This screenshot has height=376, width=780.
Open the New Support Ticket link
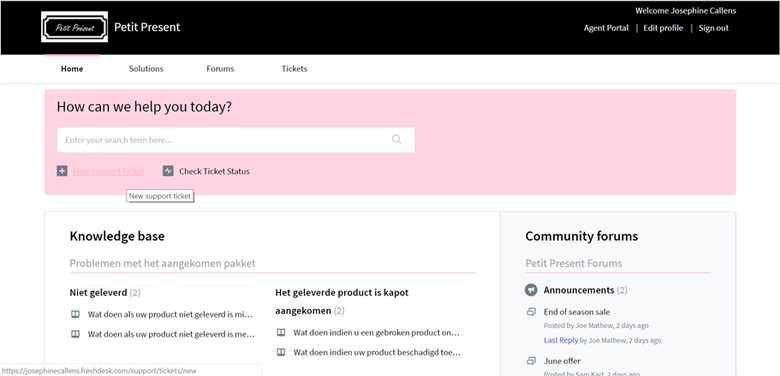108,171
